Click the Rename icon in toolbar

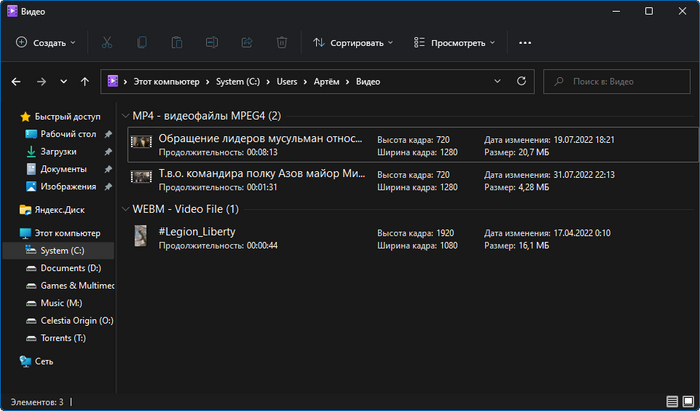tap(212, 43)
